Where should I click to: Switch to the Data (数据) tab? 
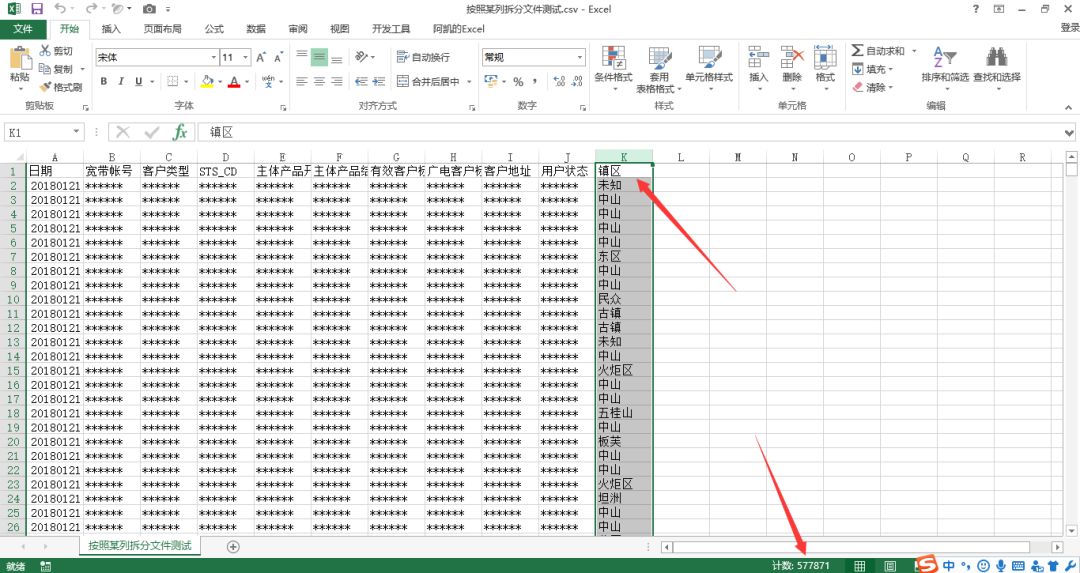point(256,29)
